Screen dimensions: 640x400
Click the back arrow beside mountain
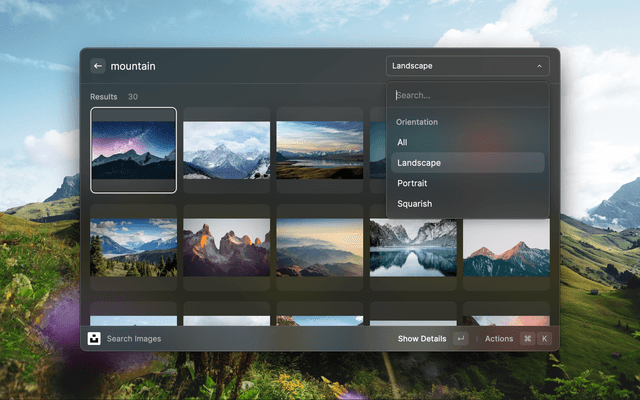click(x=98, y=66)
